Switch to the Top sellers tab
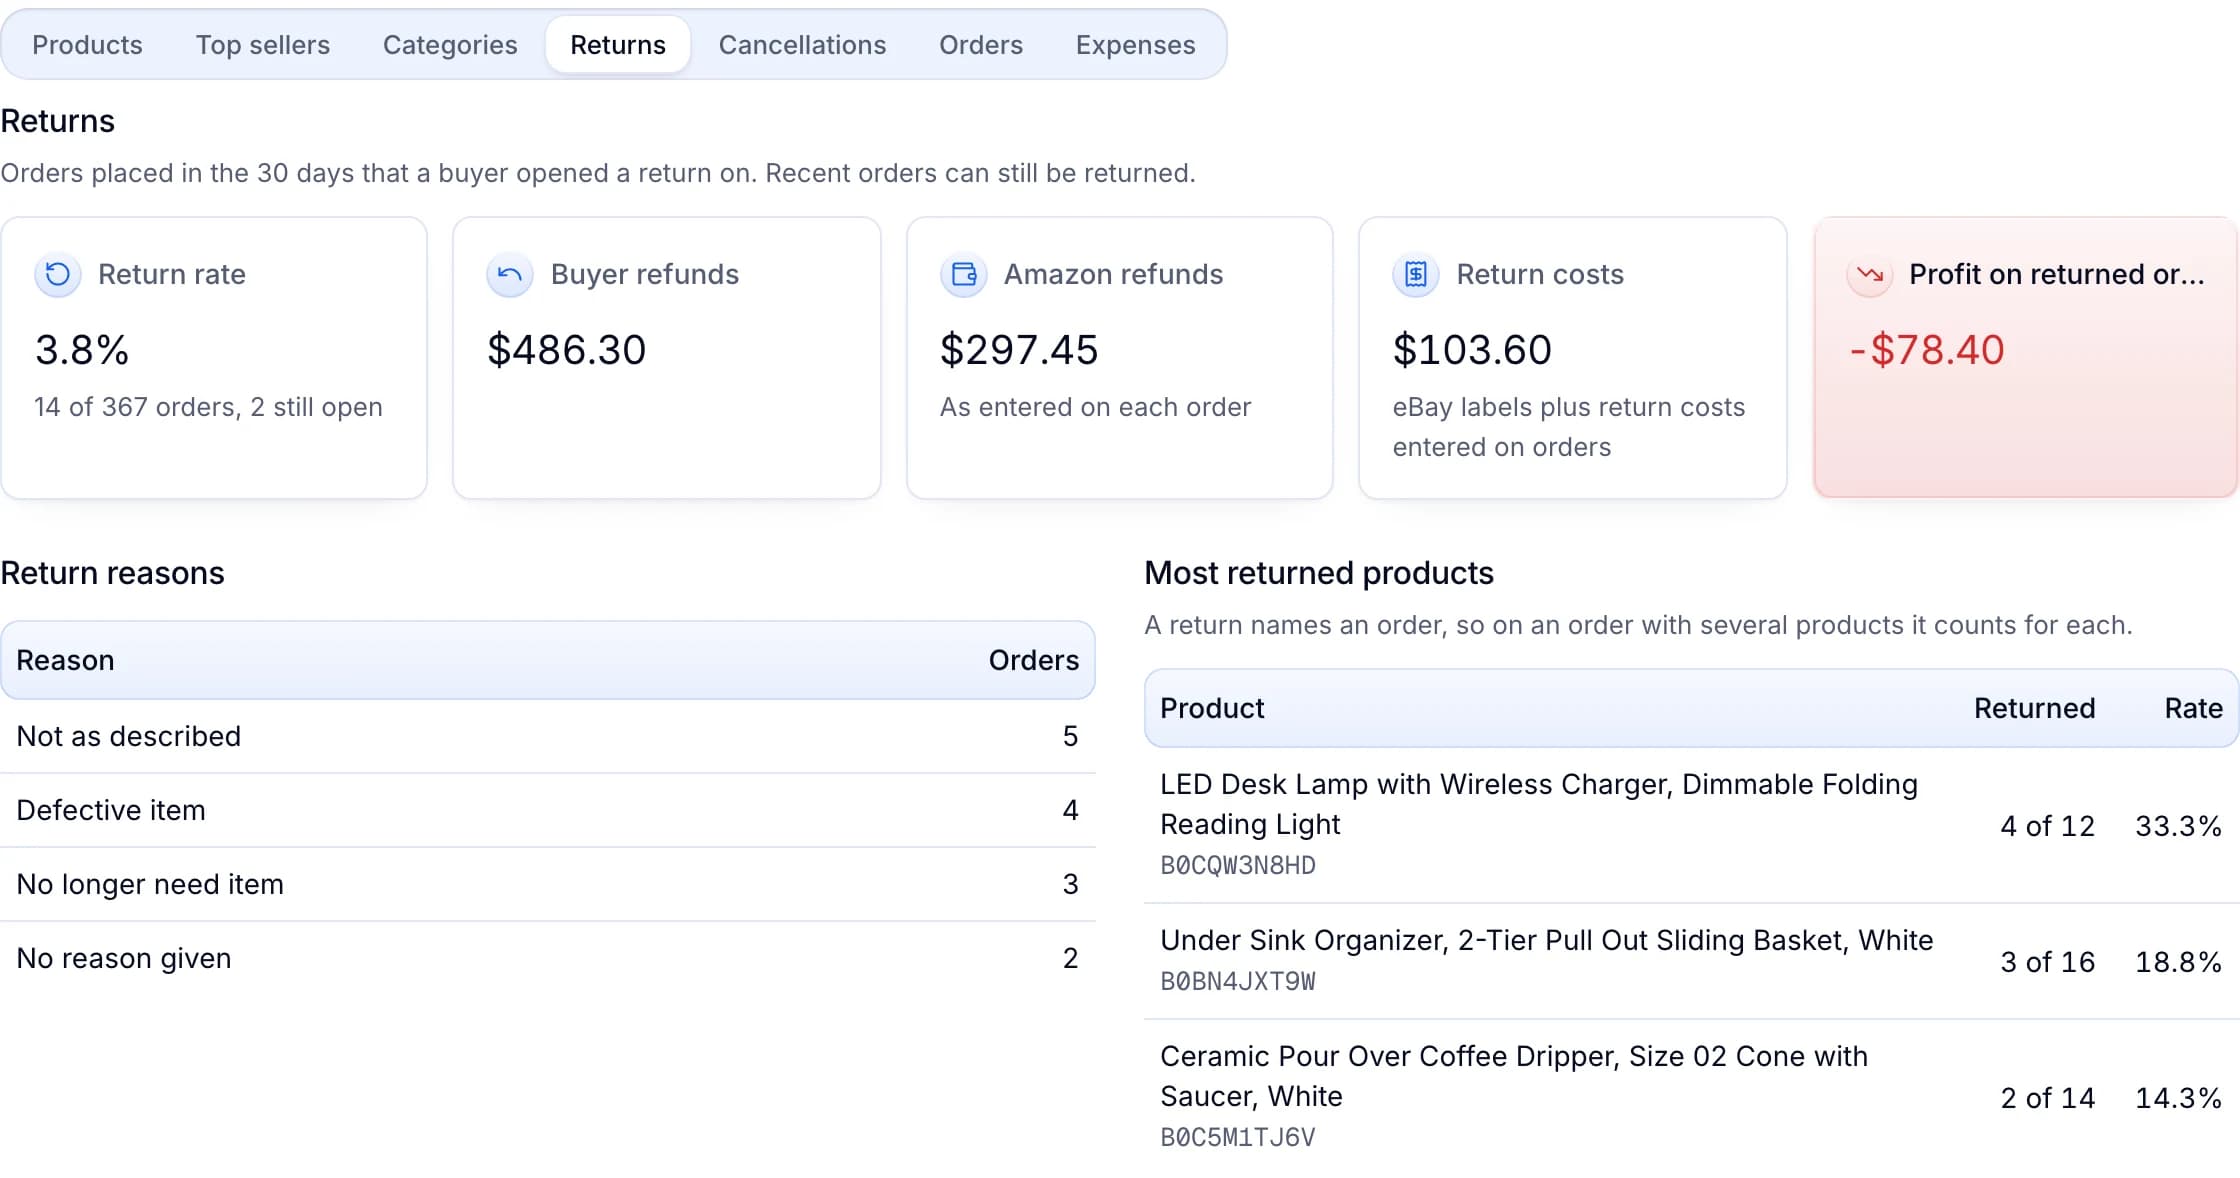The width and height of the screenshot is (2240, 1178). point(263,45)
